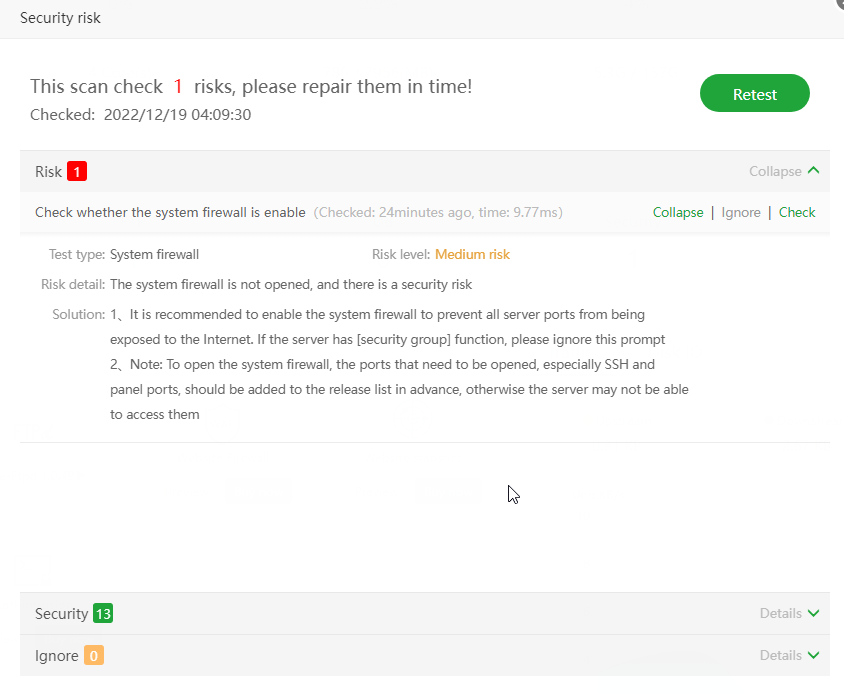This screenshot has height=694, width=844.
Task: Click the red risk count in summary
Action: click(x=178, y=87)
